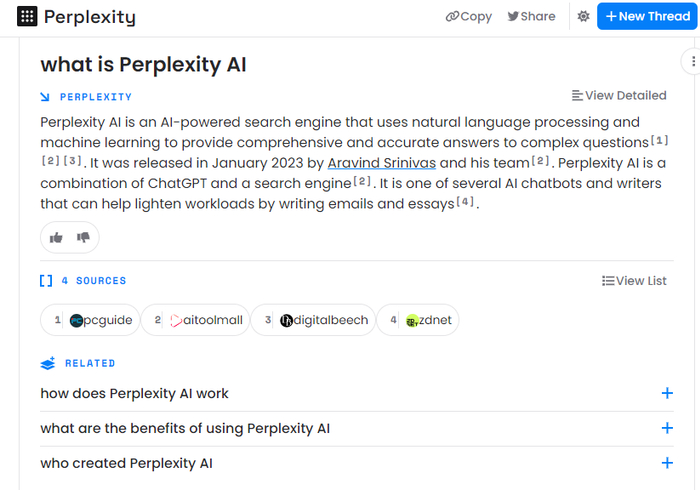Image resolution: width=700 pixels, height=490 pixels.
Task: Switch to View Detailed mode
Action: [x=619, y=96]
